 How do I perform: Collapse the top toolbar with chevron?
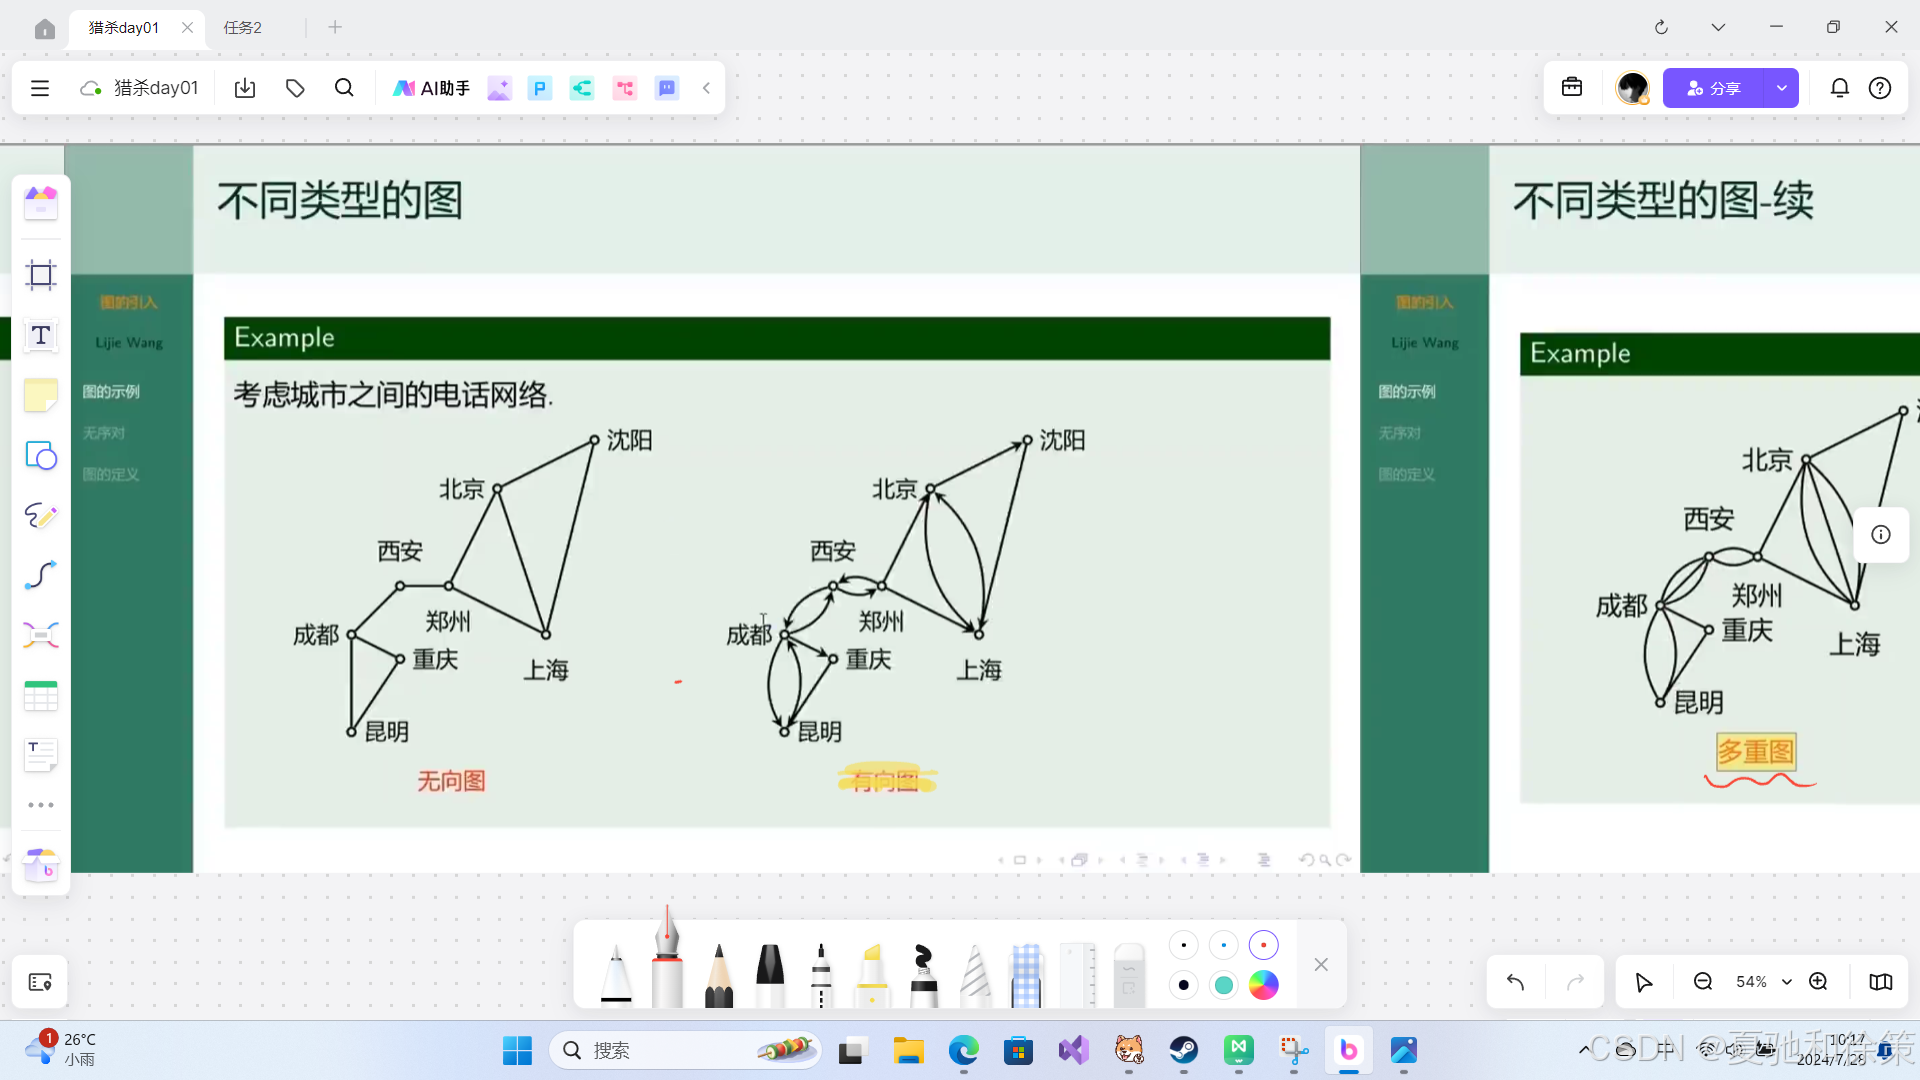[x=706, y=88]
